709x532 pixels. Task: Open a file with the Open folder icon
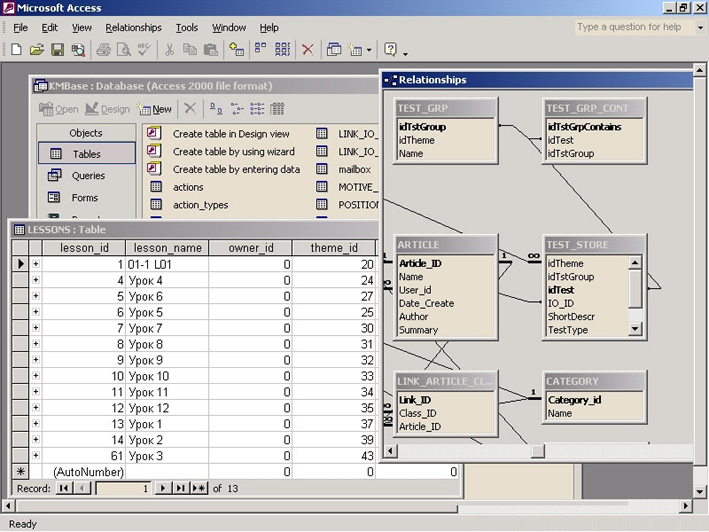[36, 49]
